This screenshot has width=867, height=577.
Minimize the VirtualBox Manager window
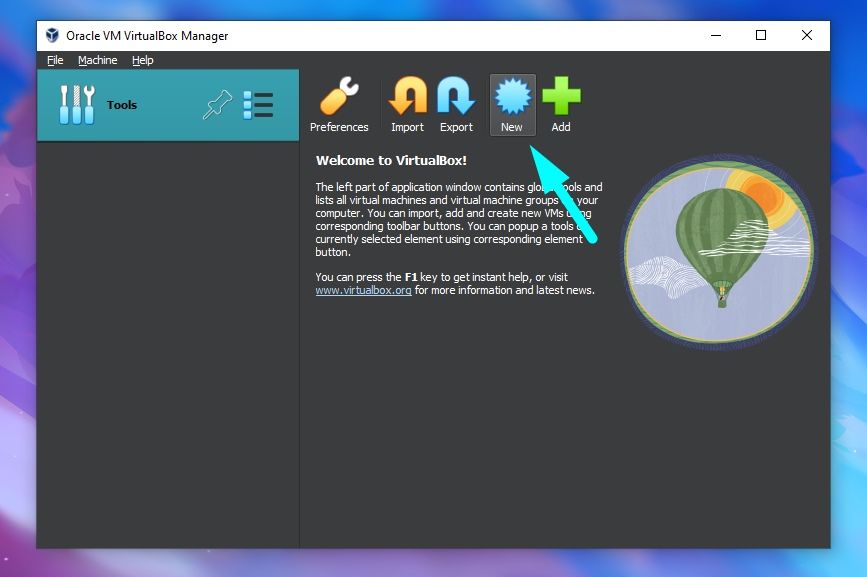716,35
